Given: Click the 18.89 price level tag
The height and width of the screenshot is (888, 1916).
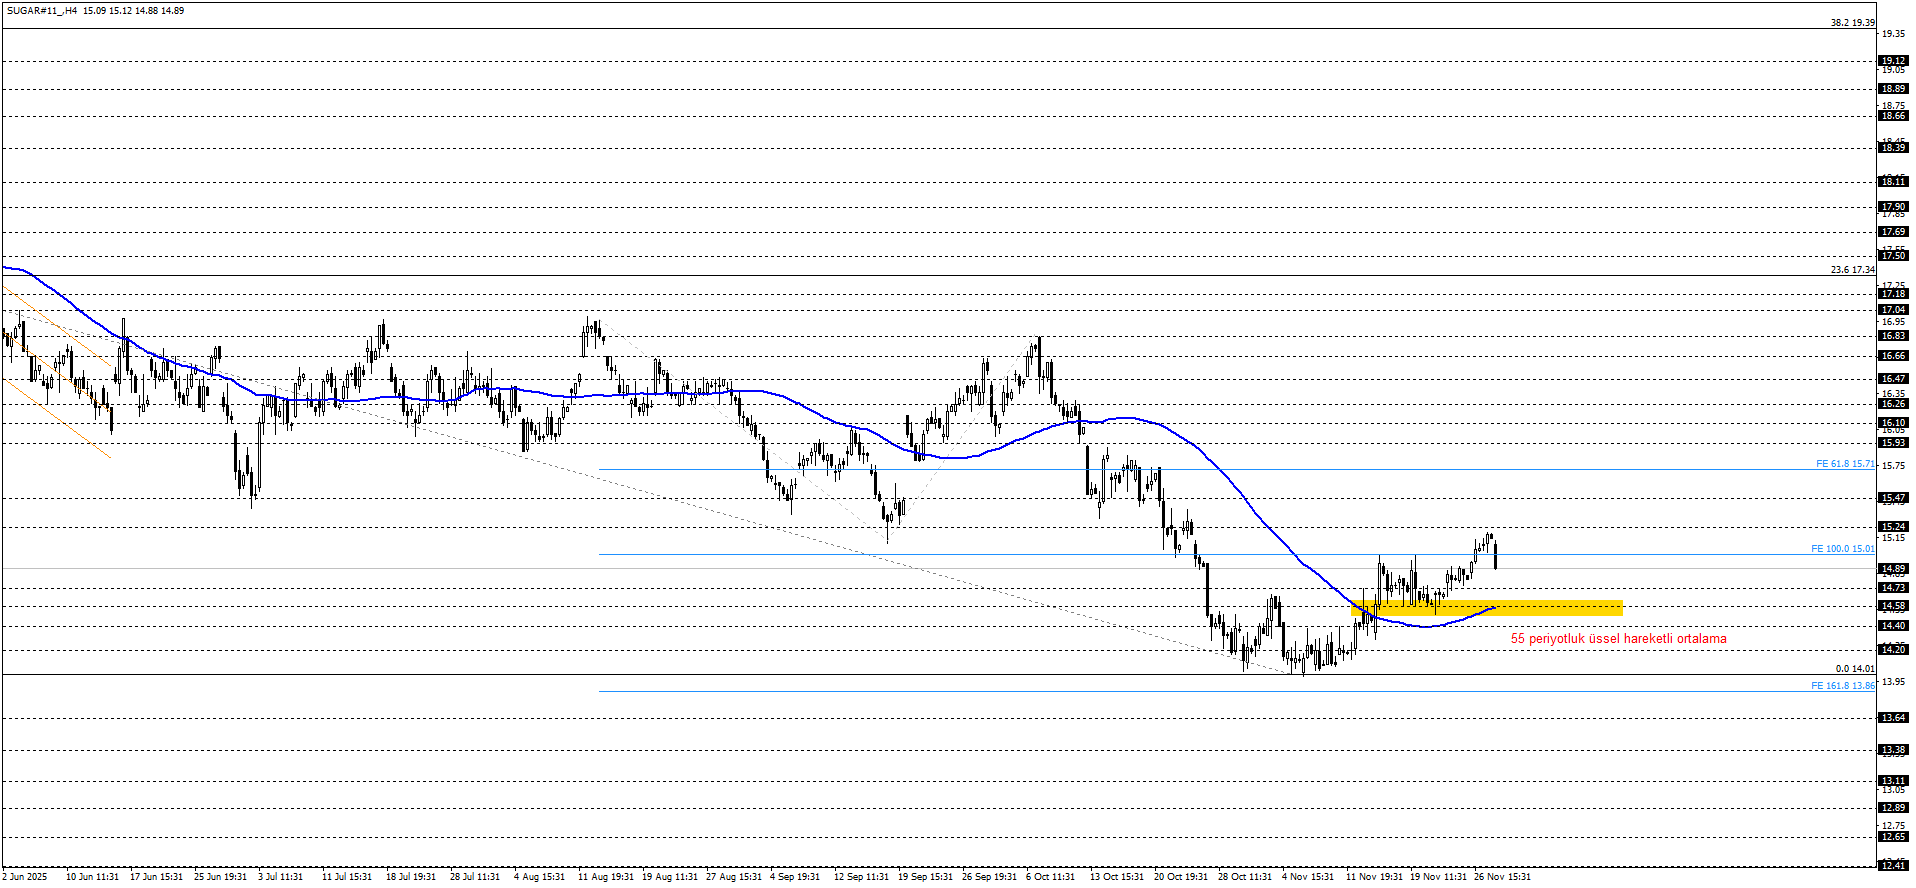Looking at the screenshot, I should [1893, 89].
